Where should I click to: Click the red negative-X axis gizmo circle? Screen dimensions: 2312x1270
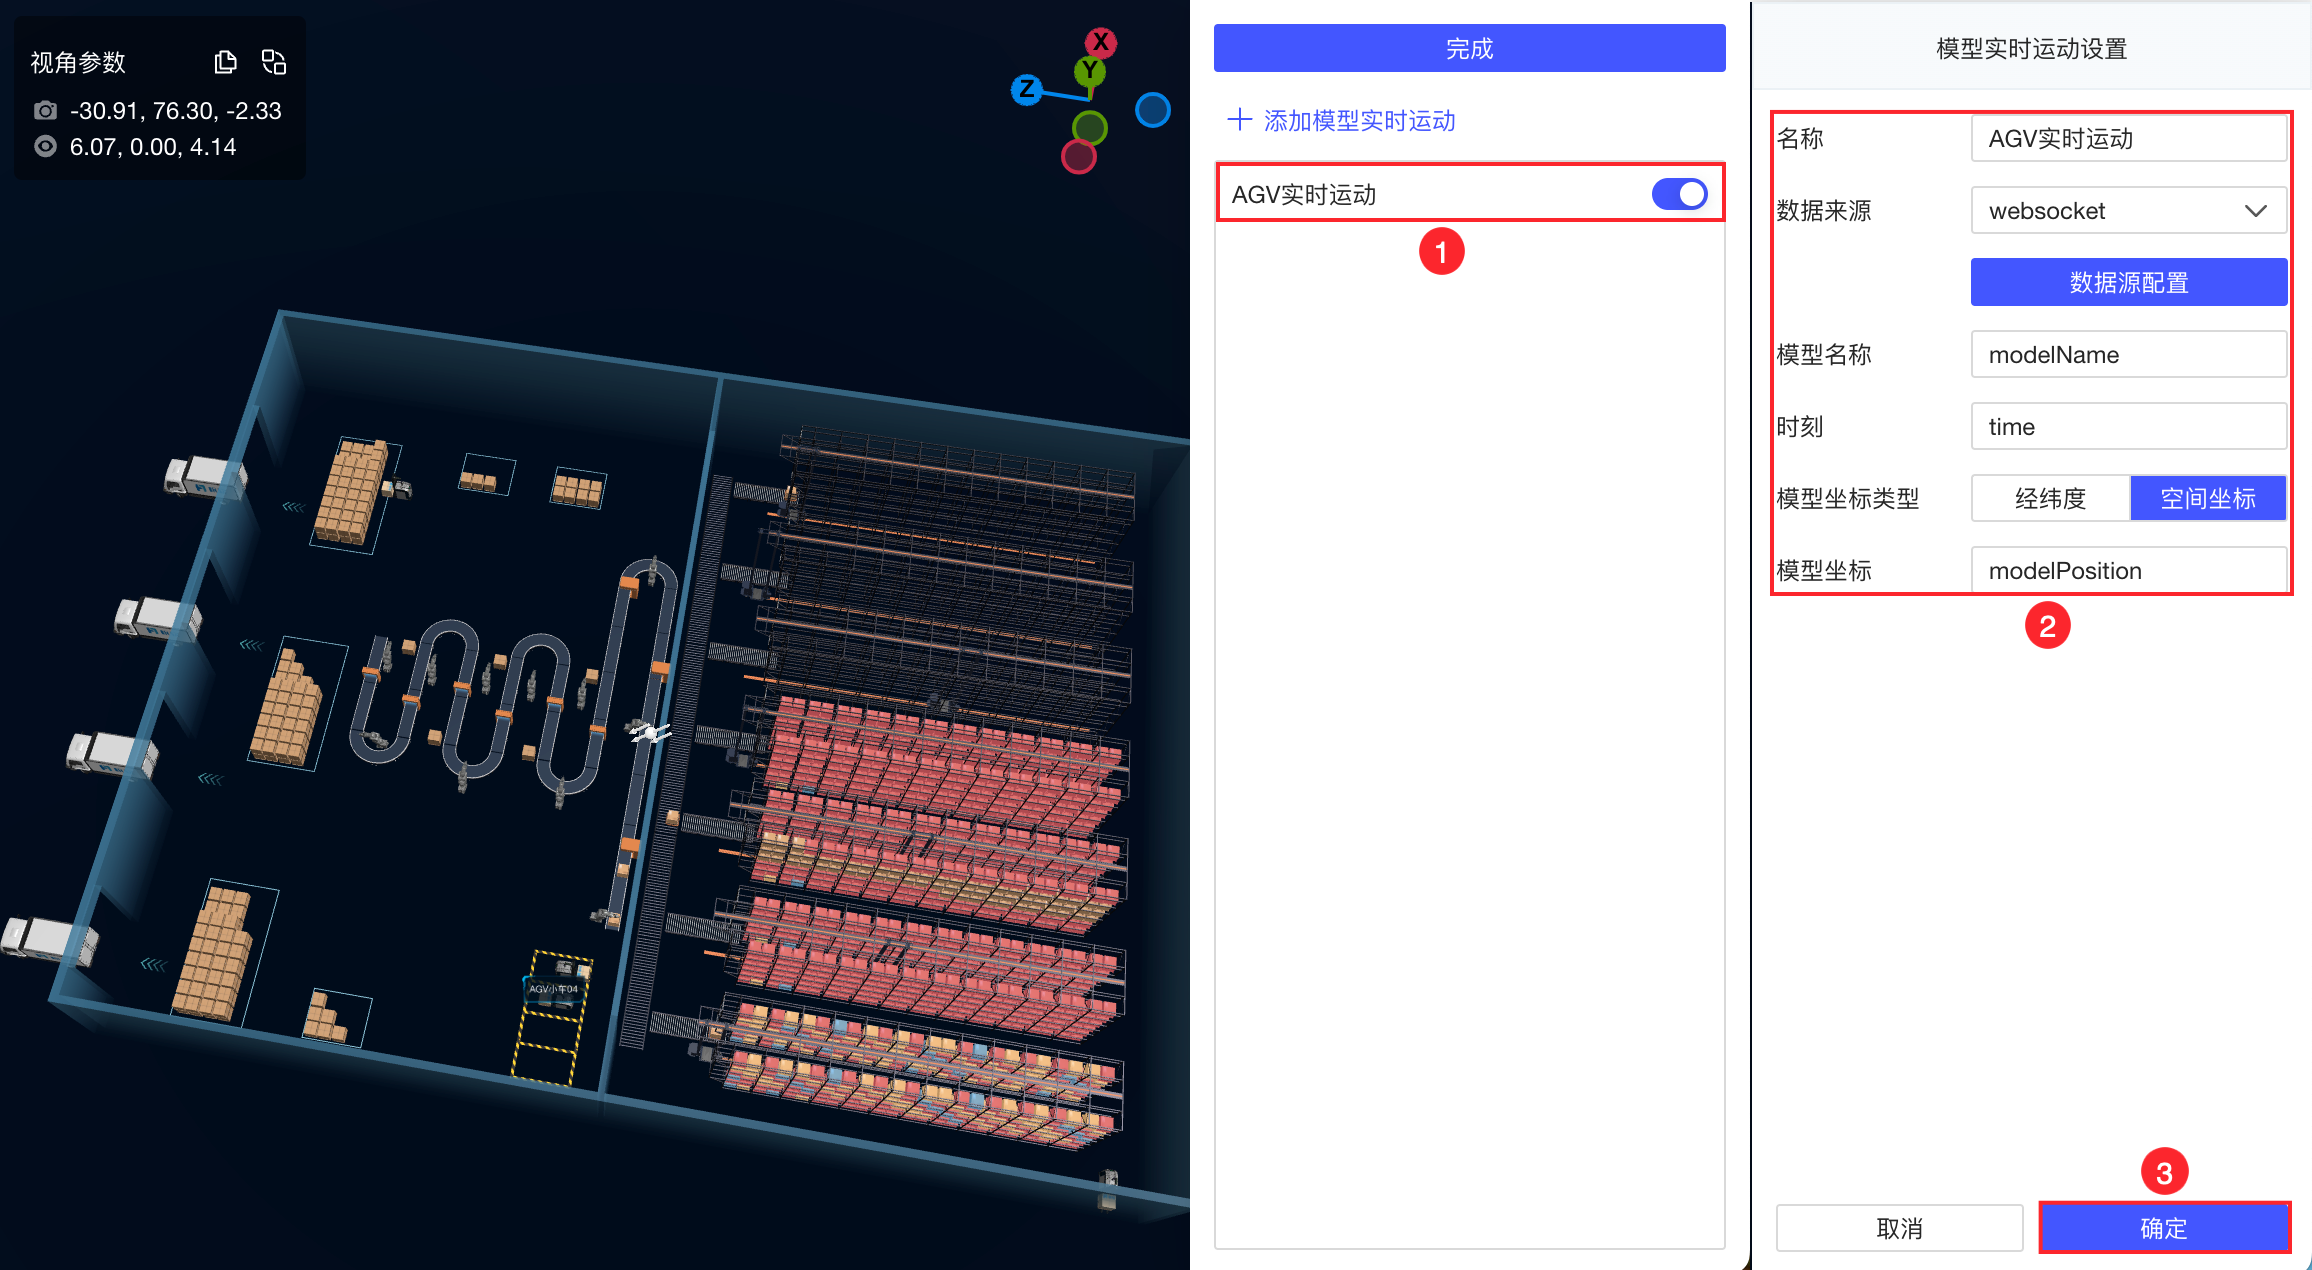(x=1078, y=157)
